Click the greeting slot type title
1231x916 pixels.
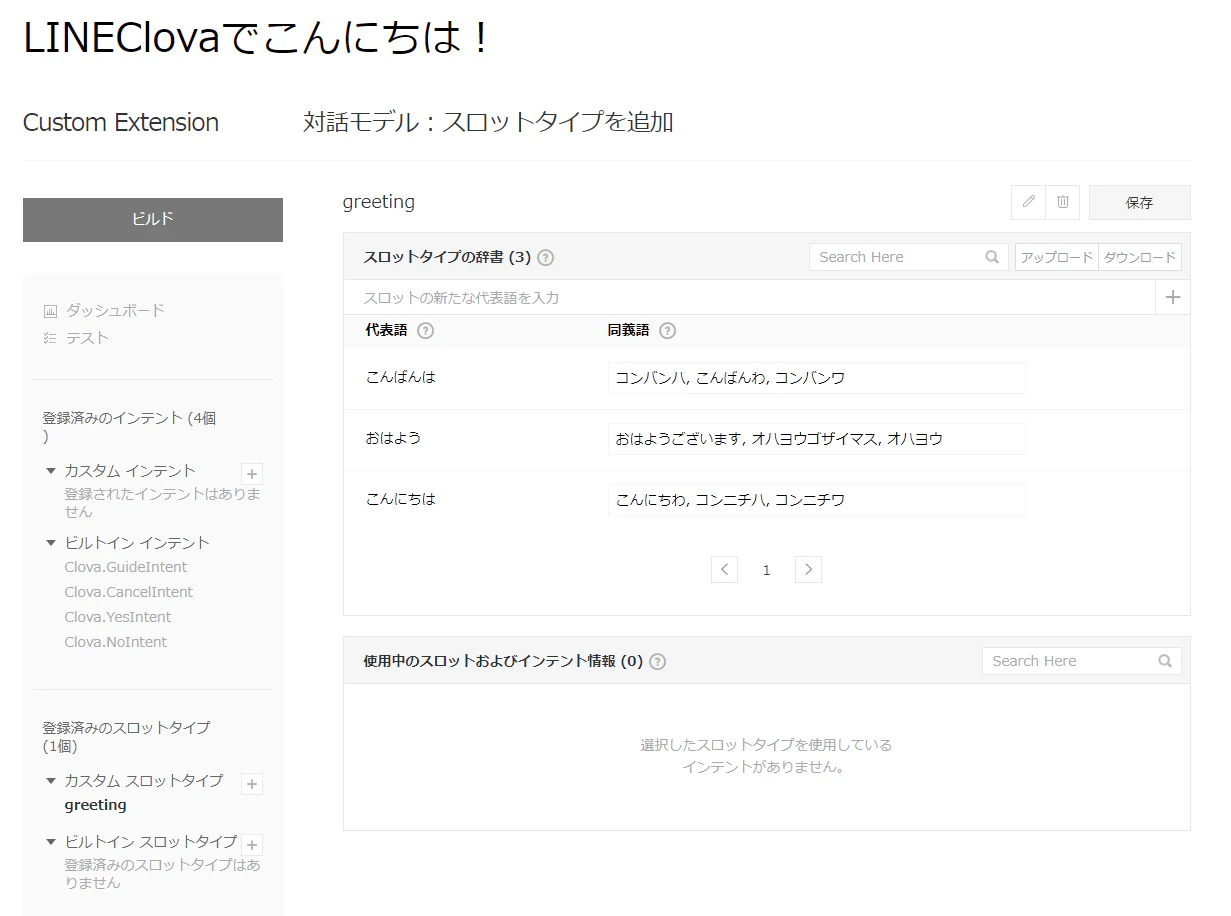pos(379,202)
